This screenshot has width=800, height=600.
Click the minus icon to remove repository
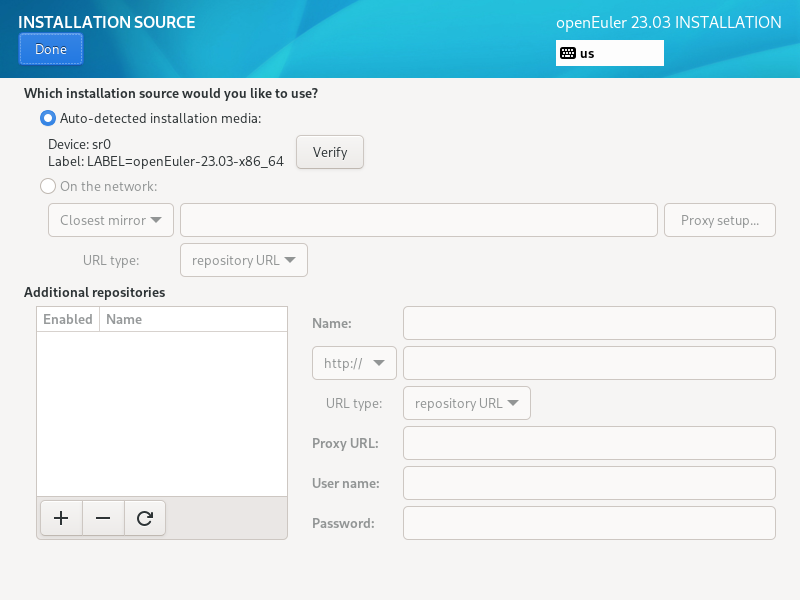point(103,518)
